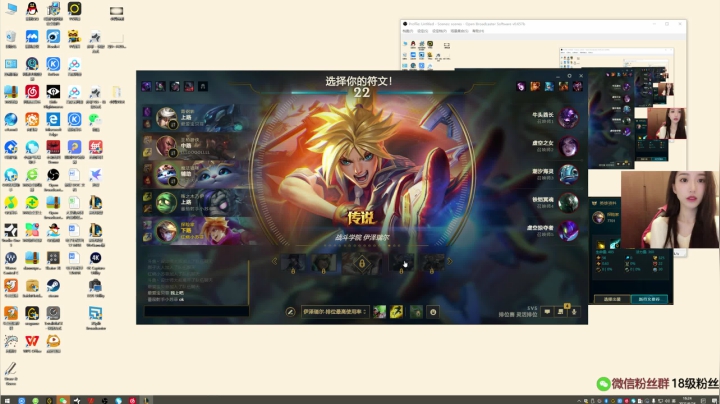This screenshot has height=404, width=720.
Task: Click the Yuumi 辅助 support teammate portrait
Action: point(166,174)
